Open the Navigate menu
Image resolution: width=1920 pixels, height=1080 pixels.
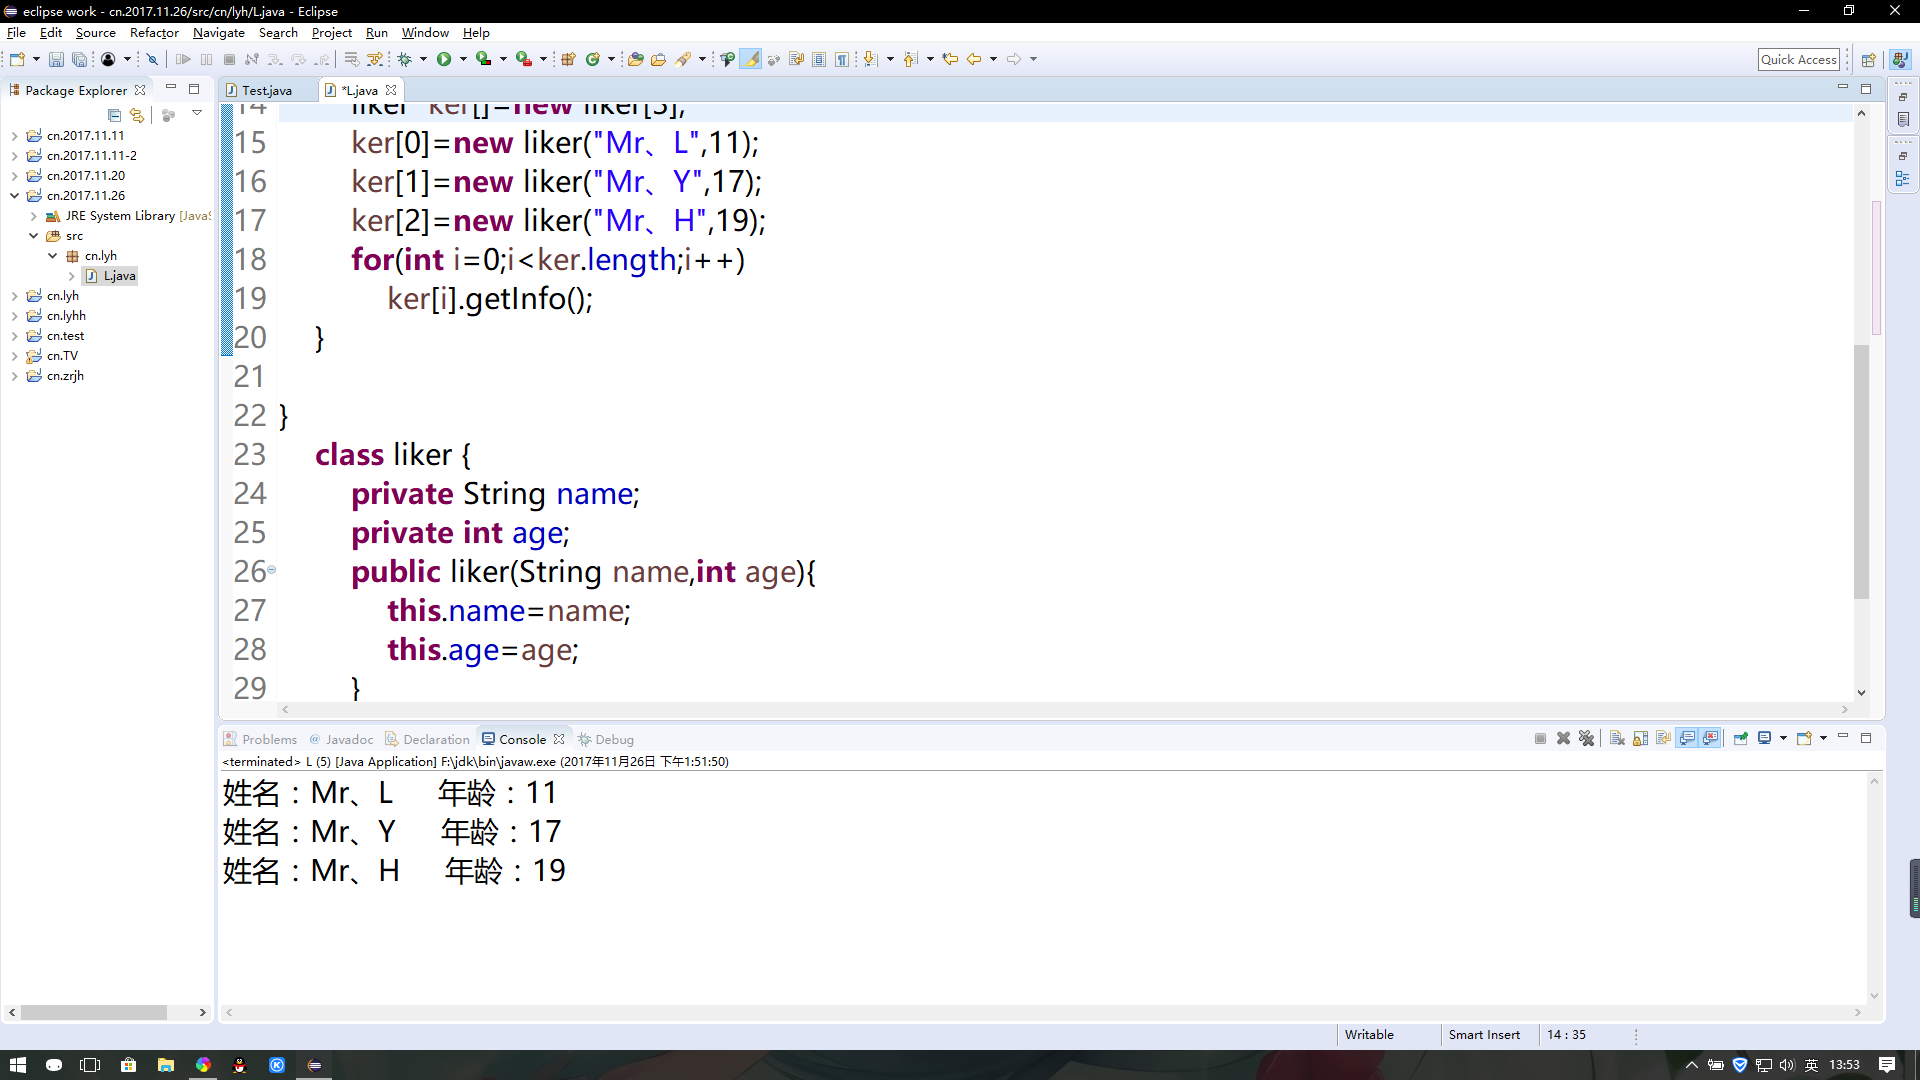218,33
